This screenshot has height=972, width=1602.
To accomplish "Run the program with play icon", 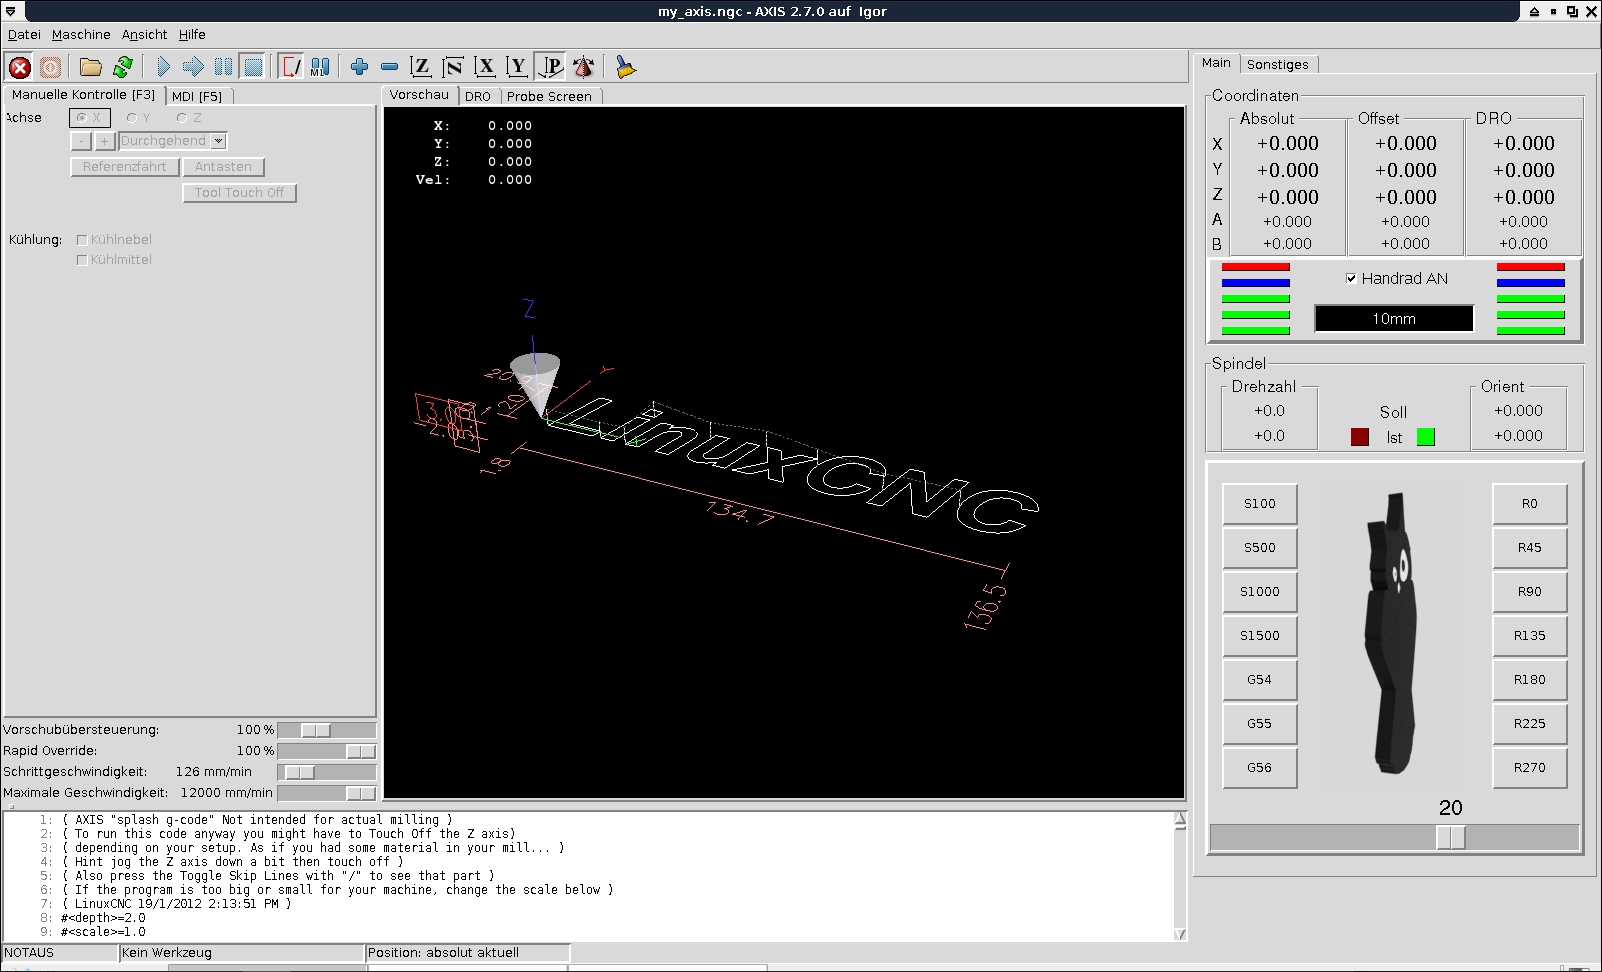I will (x=163, y=67).
